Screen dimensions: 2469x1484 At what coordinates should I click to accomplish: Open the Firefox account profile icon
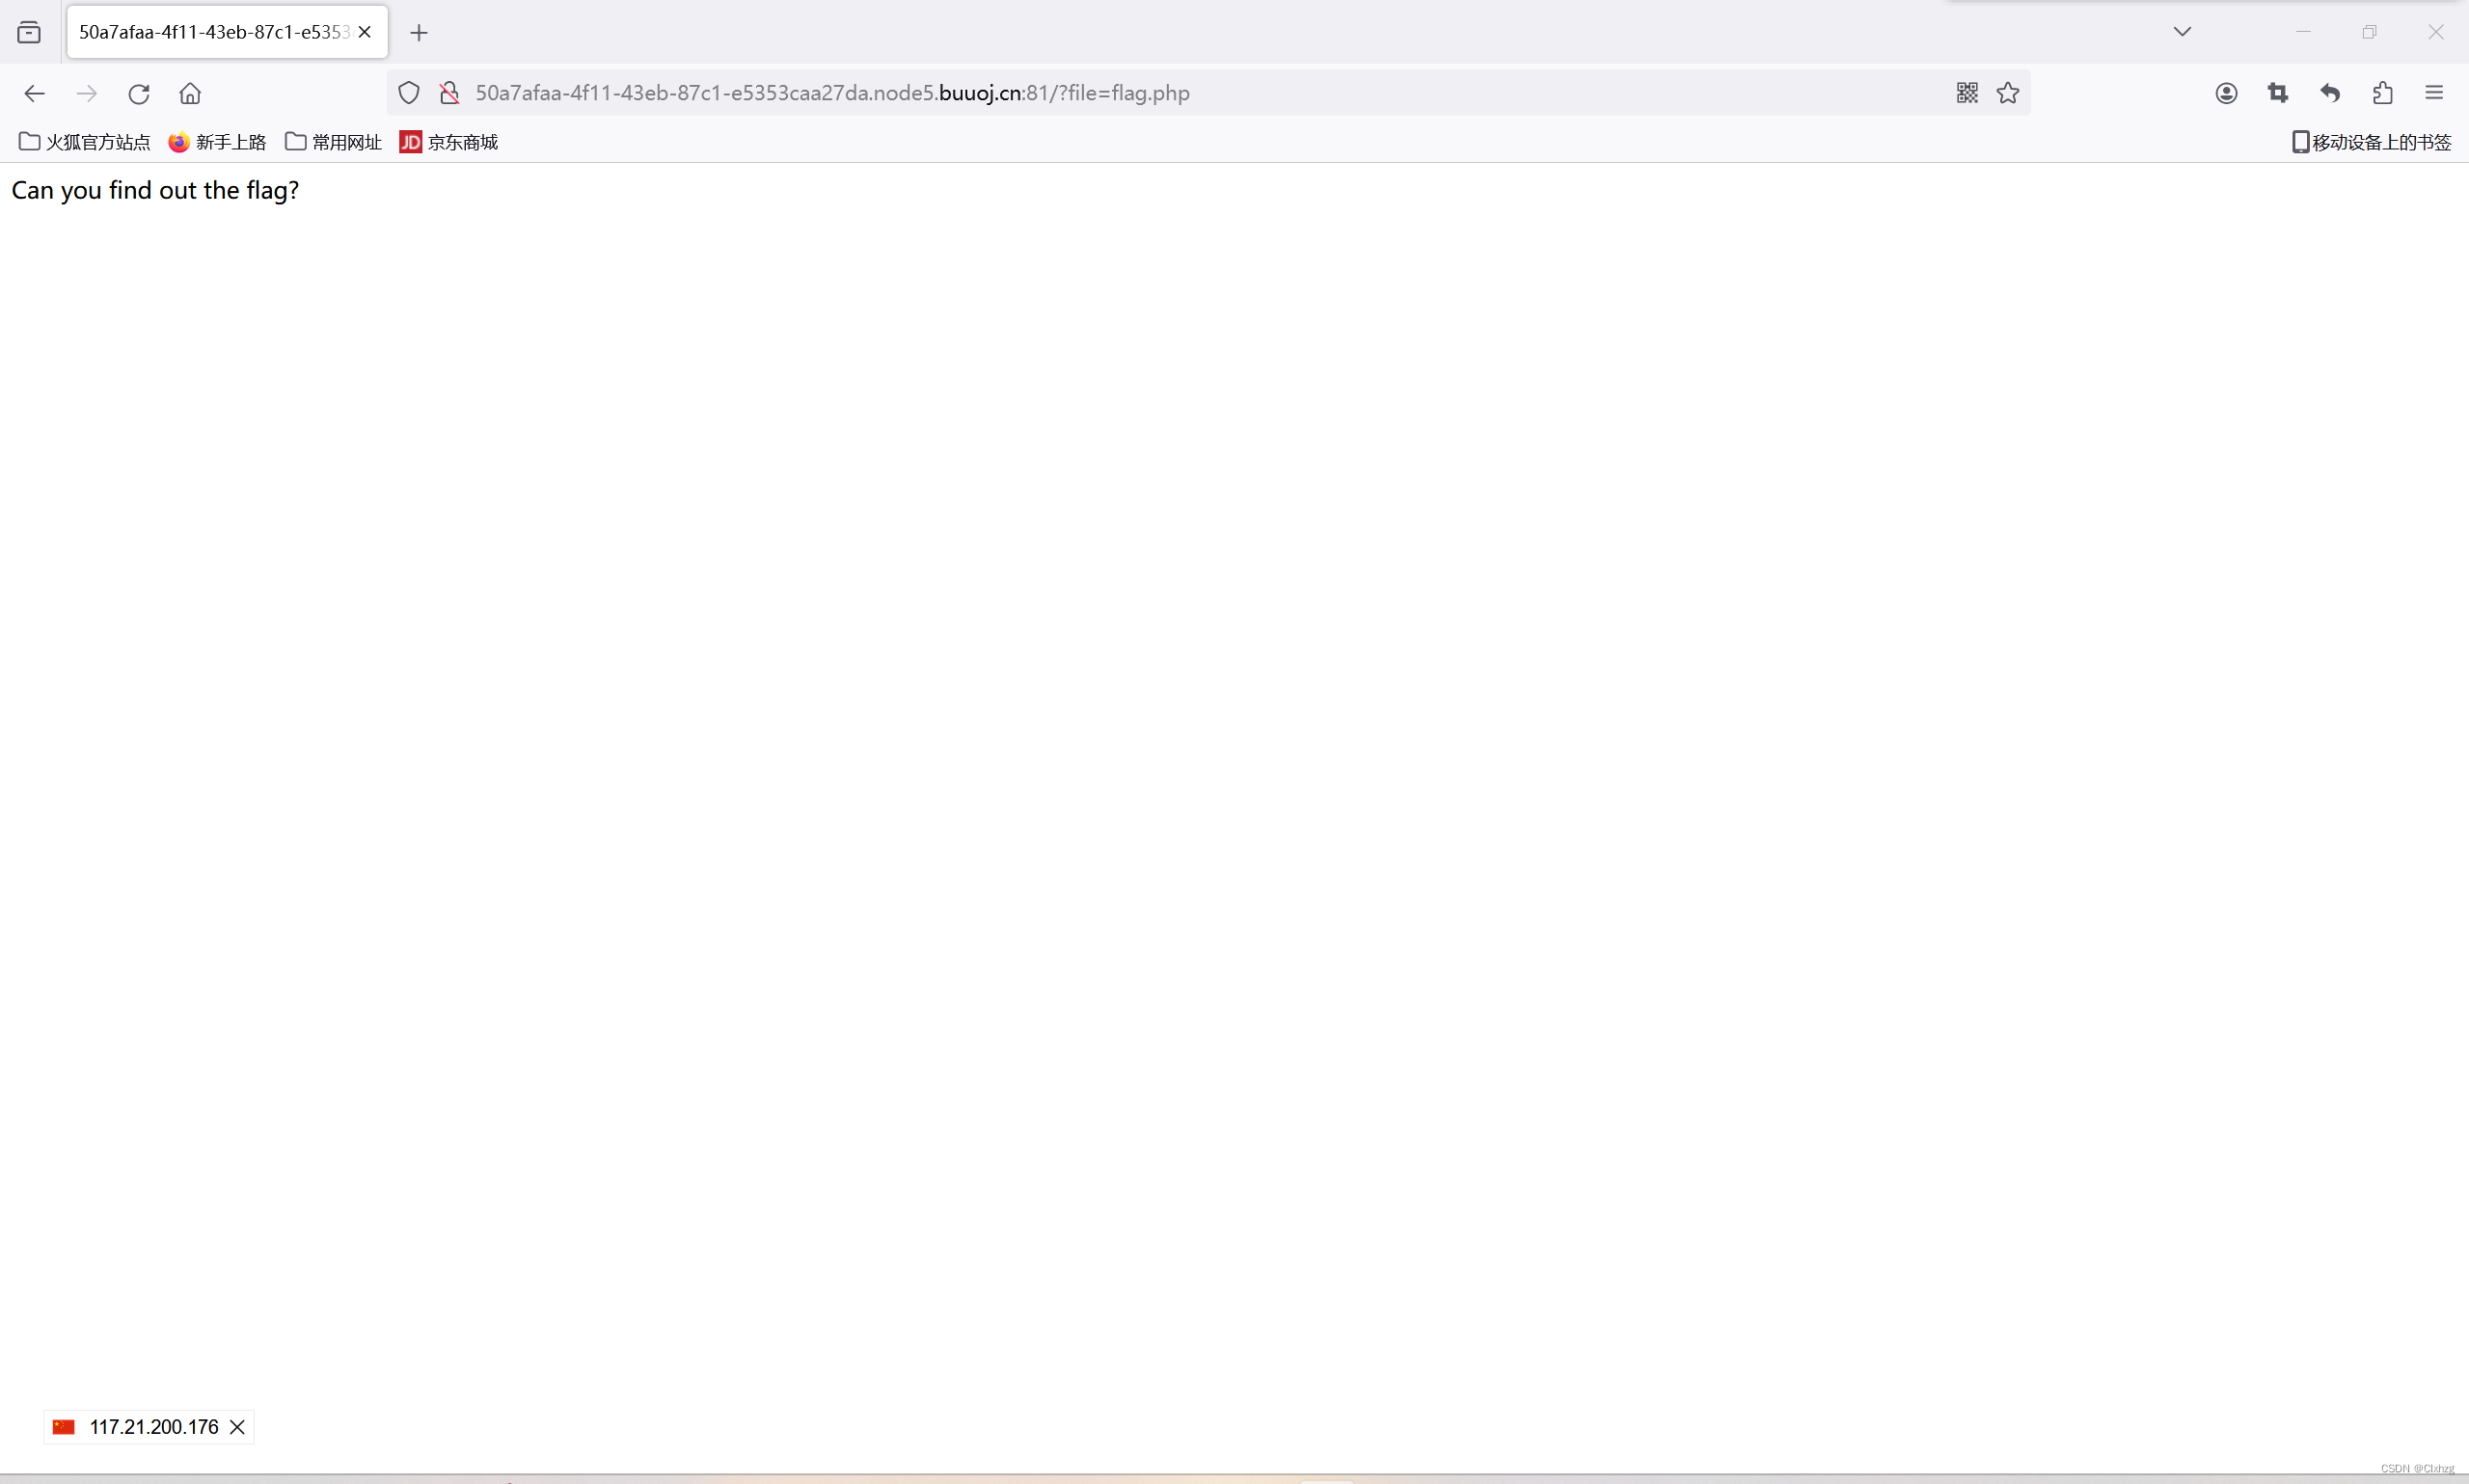(2227, 92)
